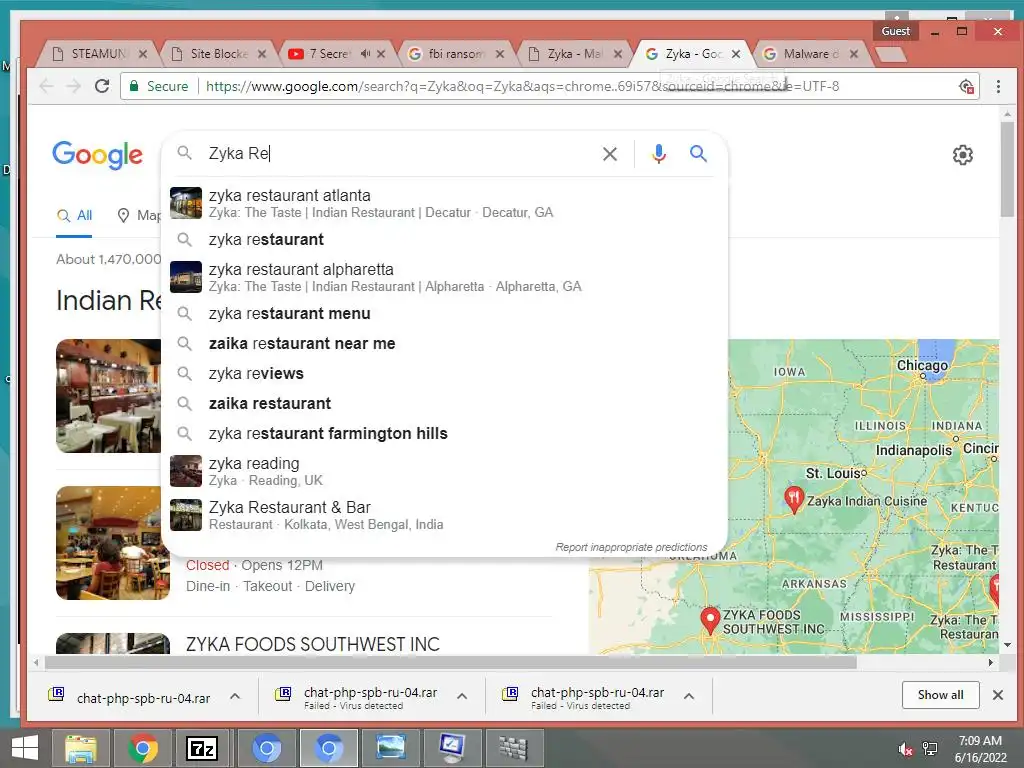Open first restaurant interior photo thumbnail
Screen dimensions: 1024x768
coord(108,396)
